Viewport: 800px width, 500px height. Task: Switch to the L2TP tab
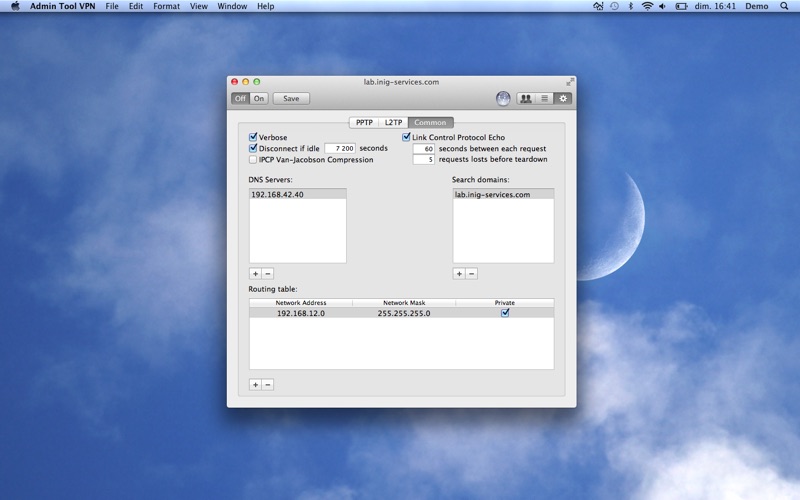(393, 122)
